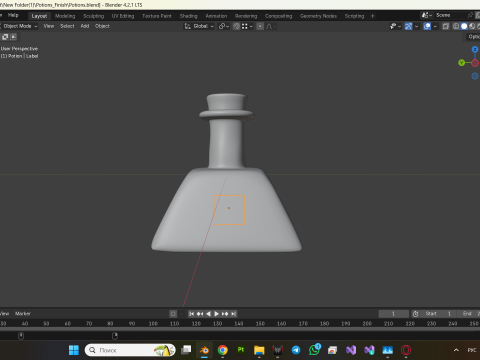Open the Transform Pivot Point menu
The width and height of the screenshot is (480, 360).
224,26
